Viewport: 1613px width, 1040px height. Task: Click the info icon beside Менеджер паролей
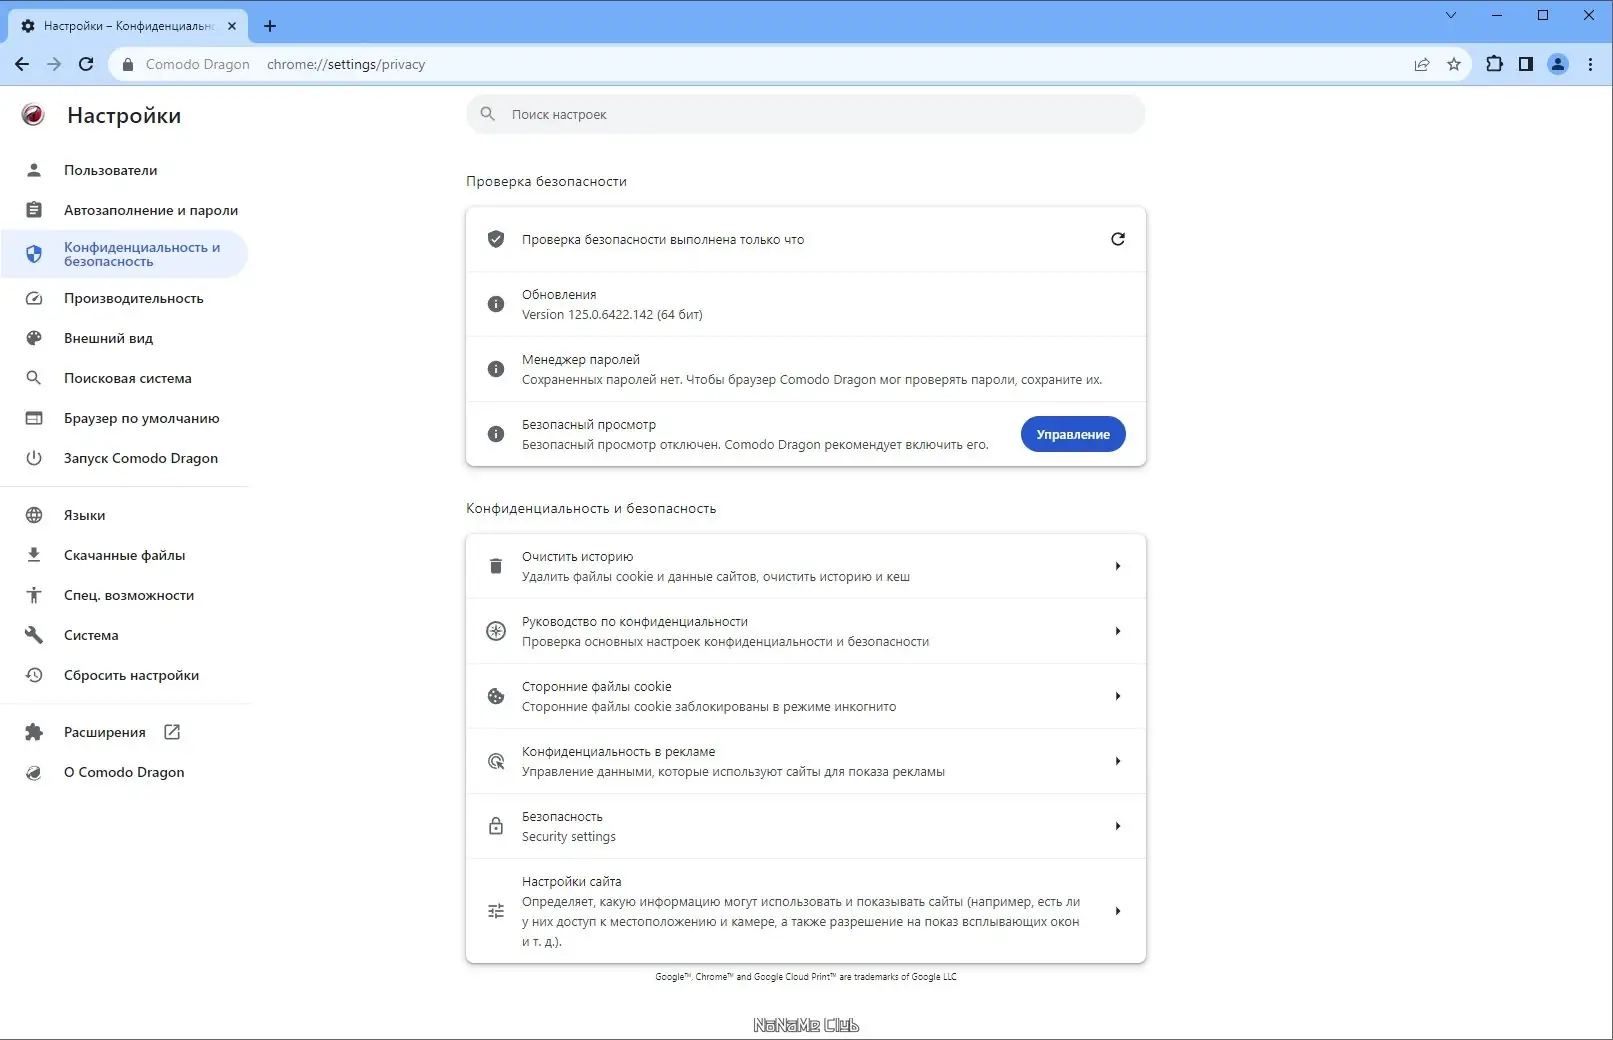(x=496, y=369)
